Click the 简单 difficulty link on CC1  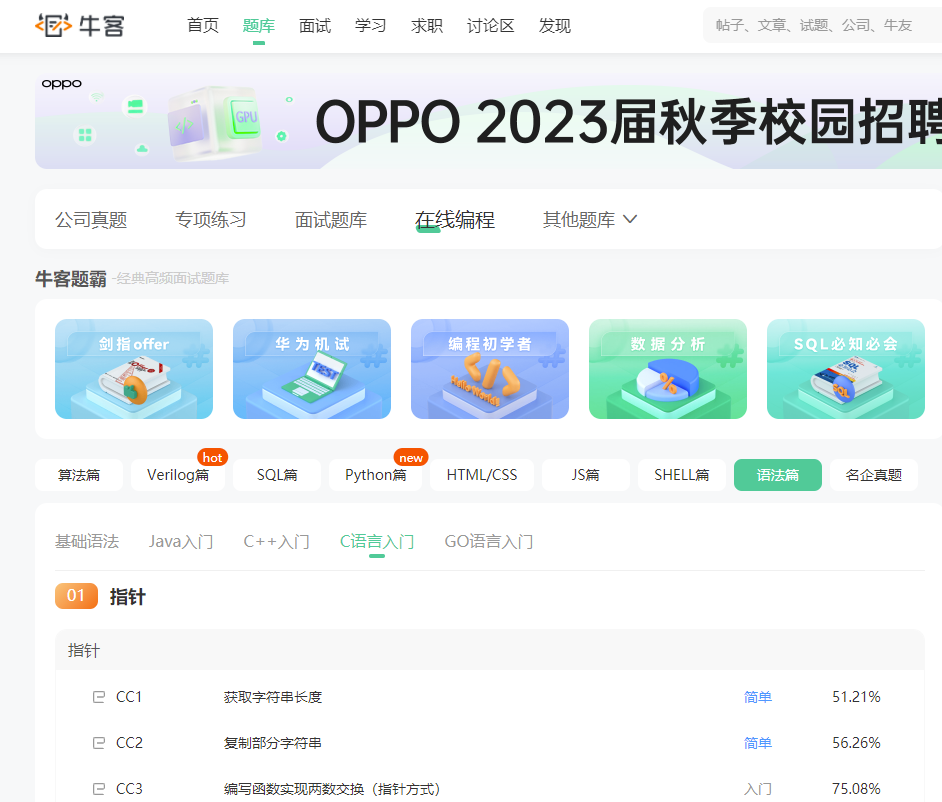pyautogui.click(x=757, y=696)
